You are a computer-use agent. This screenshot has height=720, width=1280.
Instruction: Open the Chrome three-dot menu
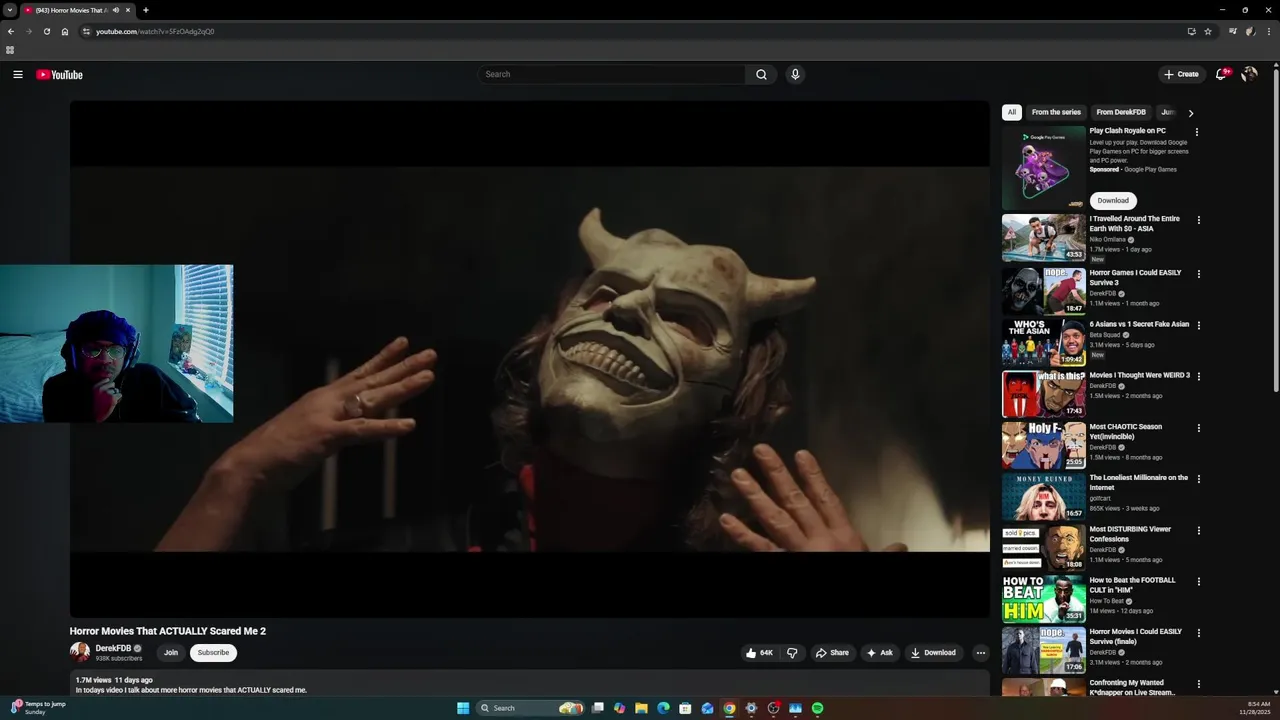(x=1269, y=31)
